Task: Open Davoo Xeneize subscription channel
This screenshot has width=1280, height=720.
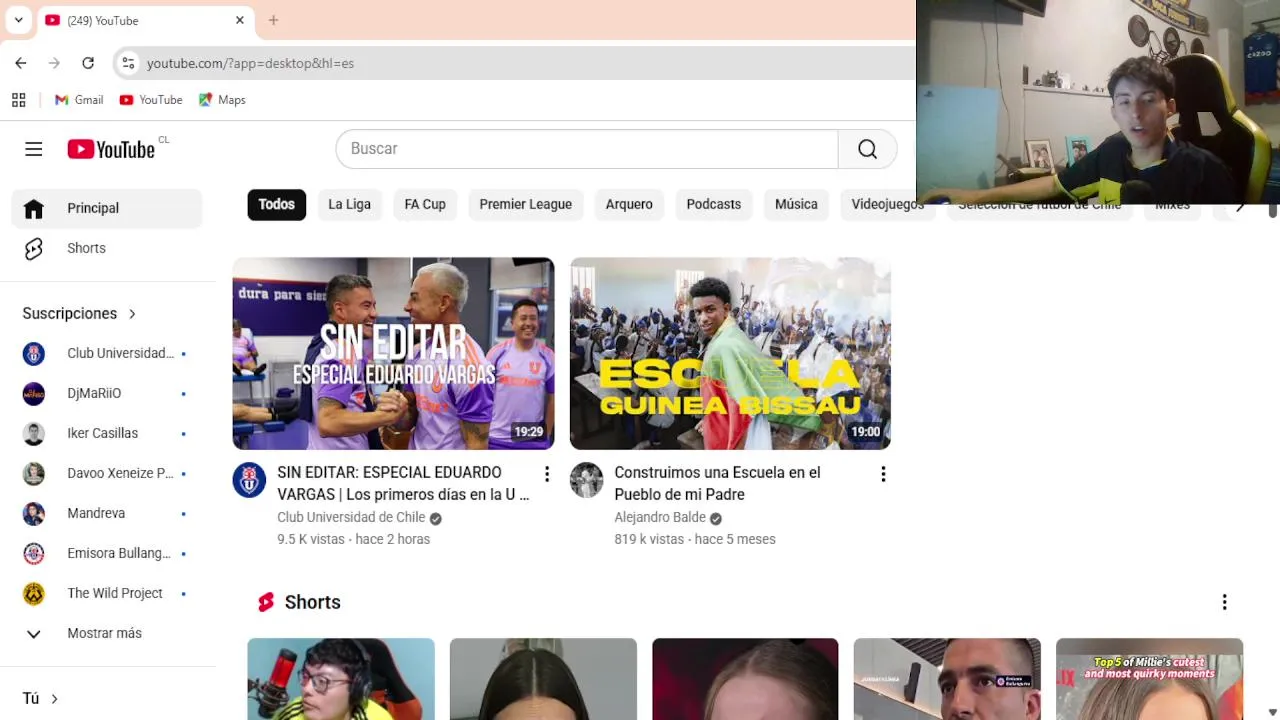Action: tap(107, 473)
